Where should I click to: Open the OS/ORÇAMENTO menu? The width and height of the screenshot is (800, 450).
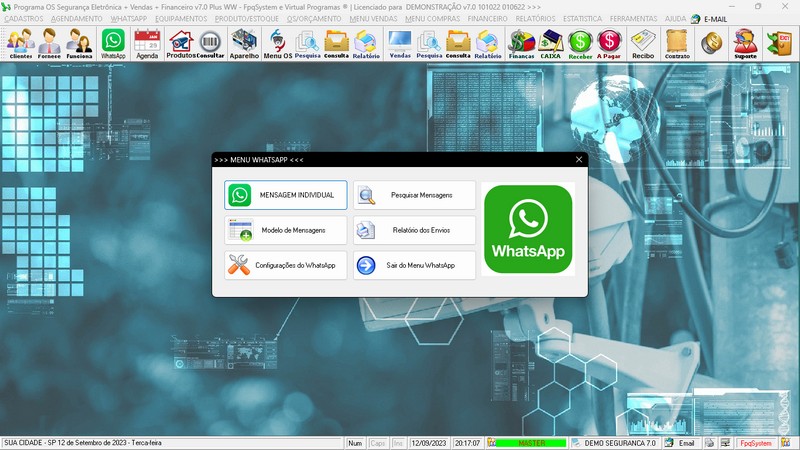[314, 19]
